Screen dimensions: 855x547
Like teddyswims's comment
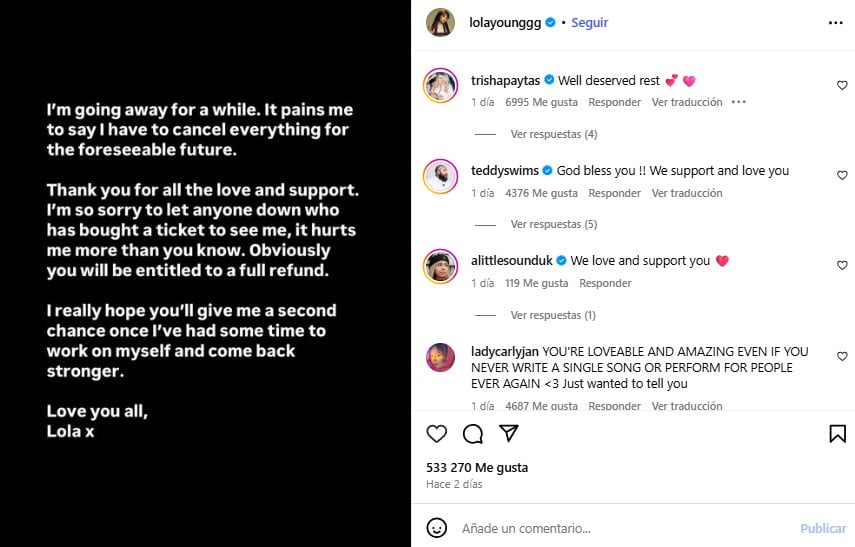tap(842, 176)
